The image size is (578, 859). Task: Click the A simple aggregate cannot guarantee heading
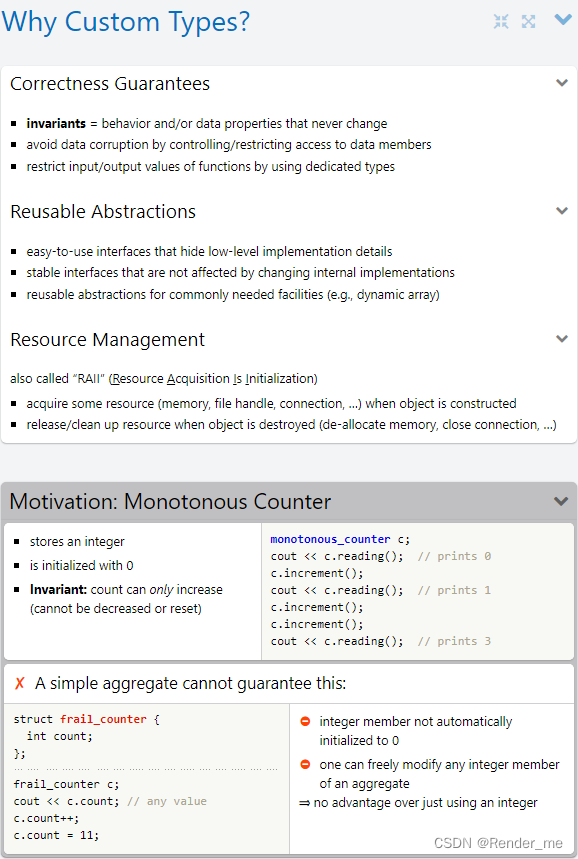191,684
